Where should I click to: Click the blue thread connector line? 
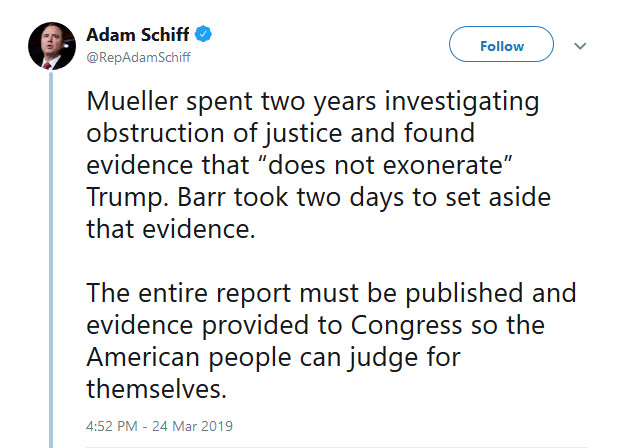click(51, 259)
